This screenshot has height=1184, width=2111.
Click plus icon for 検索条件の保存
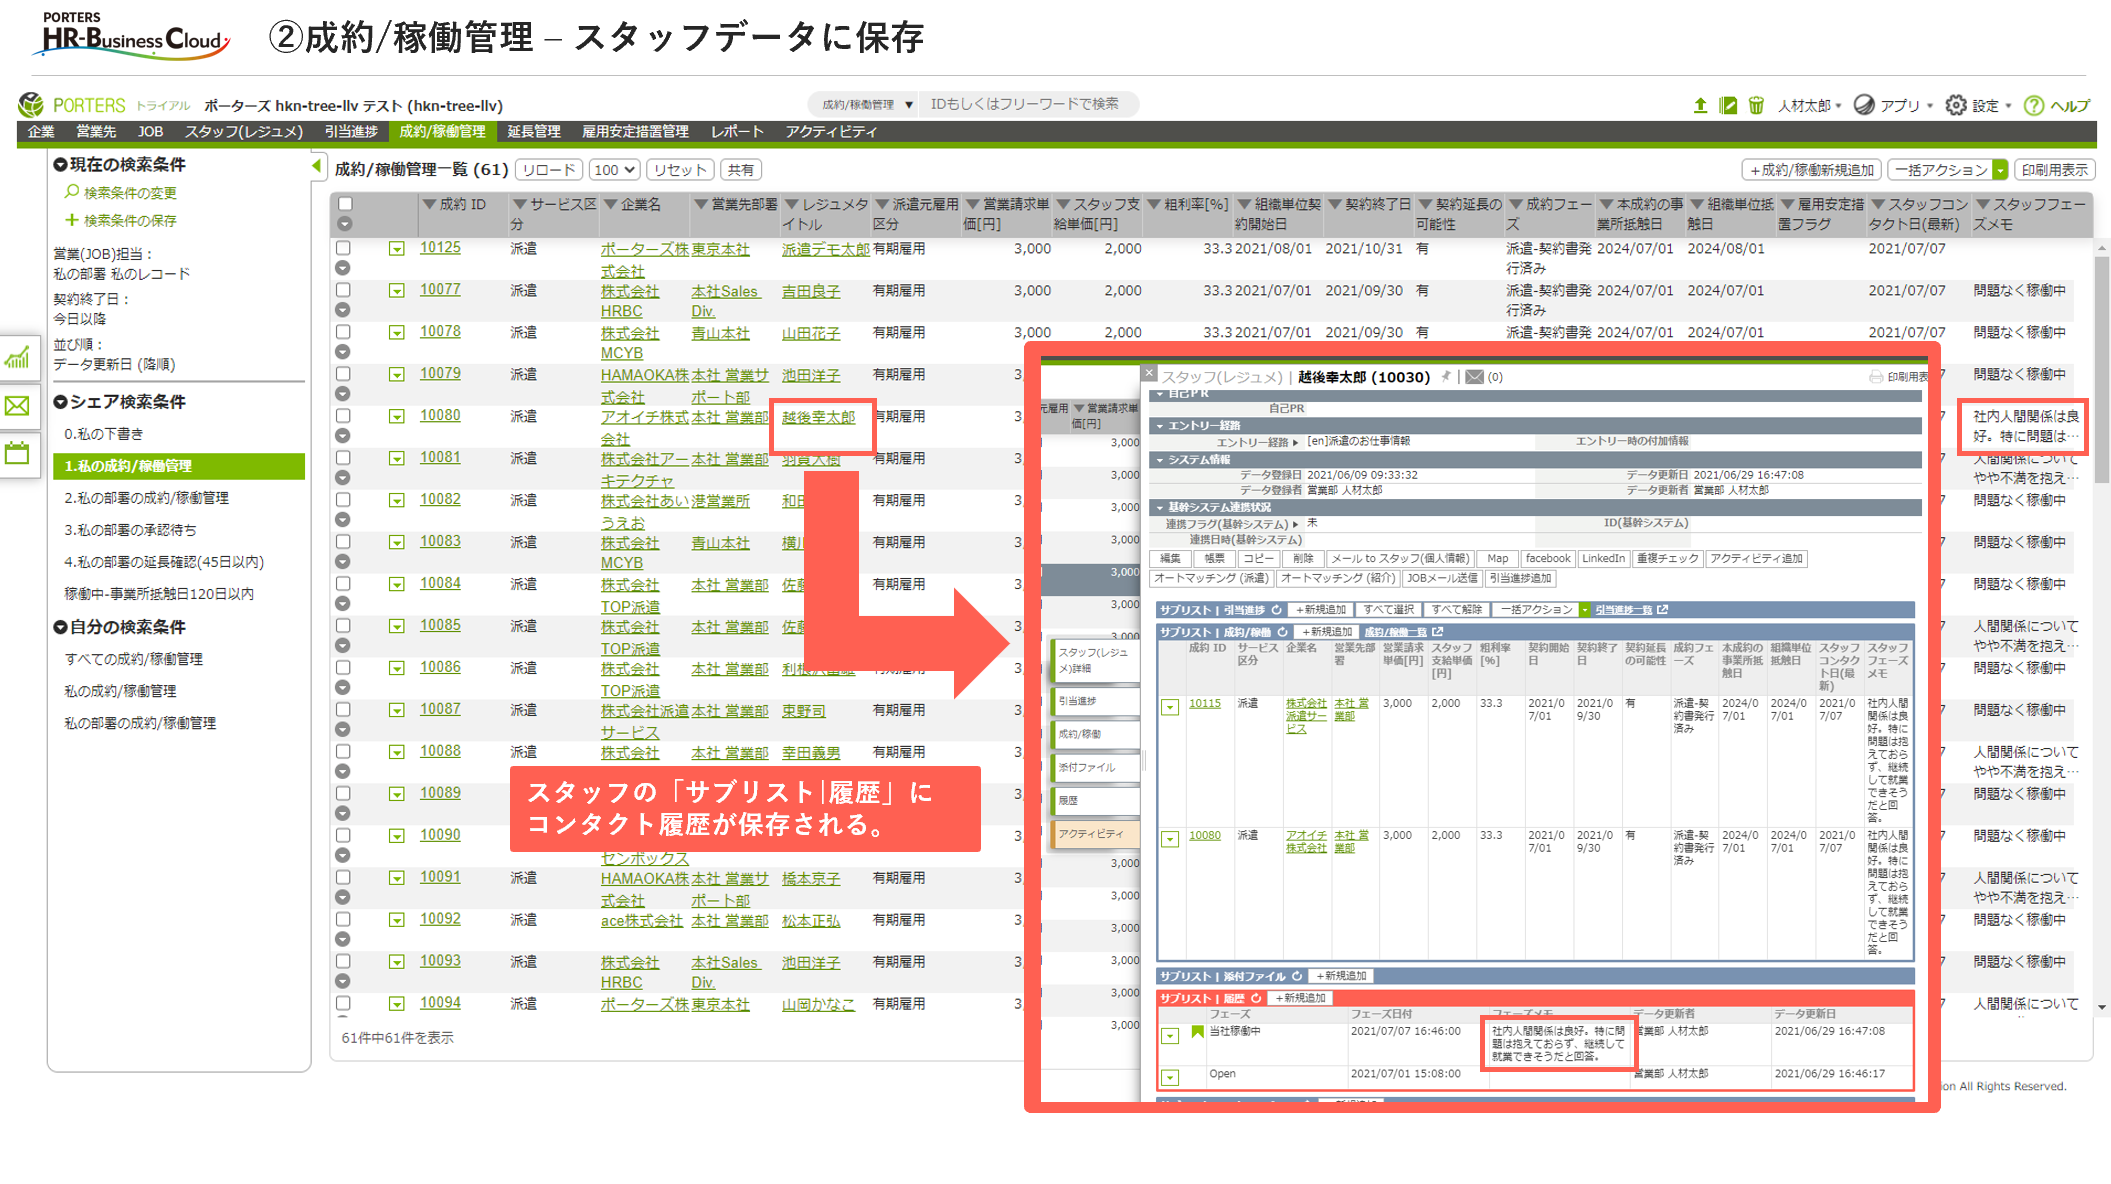71,220
